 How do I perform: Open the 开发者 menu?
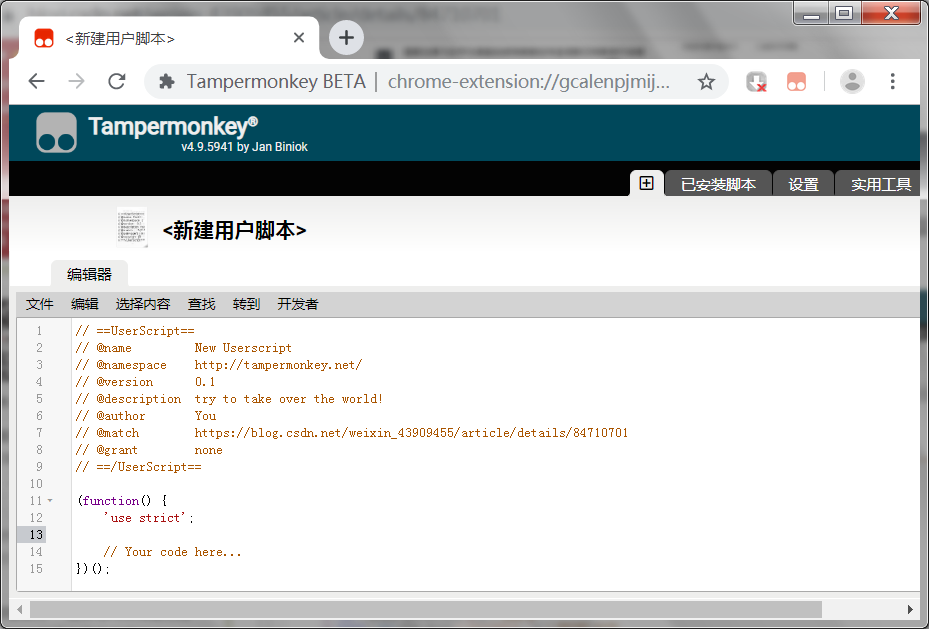pyautogui.click(x=298, y=304)
